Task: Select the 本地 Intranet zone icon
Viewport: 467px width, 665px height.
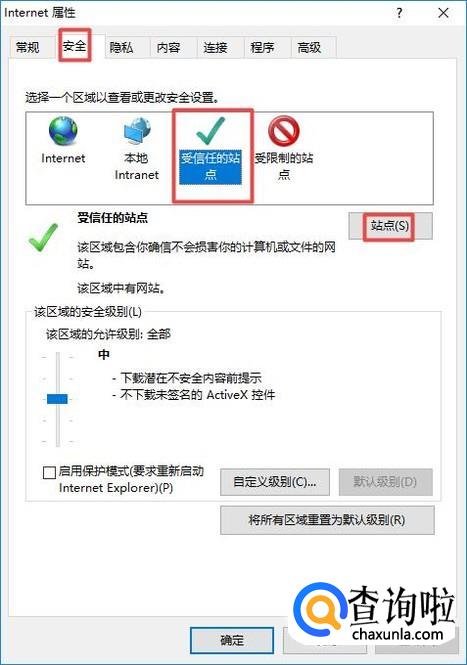Action: 137,131
